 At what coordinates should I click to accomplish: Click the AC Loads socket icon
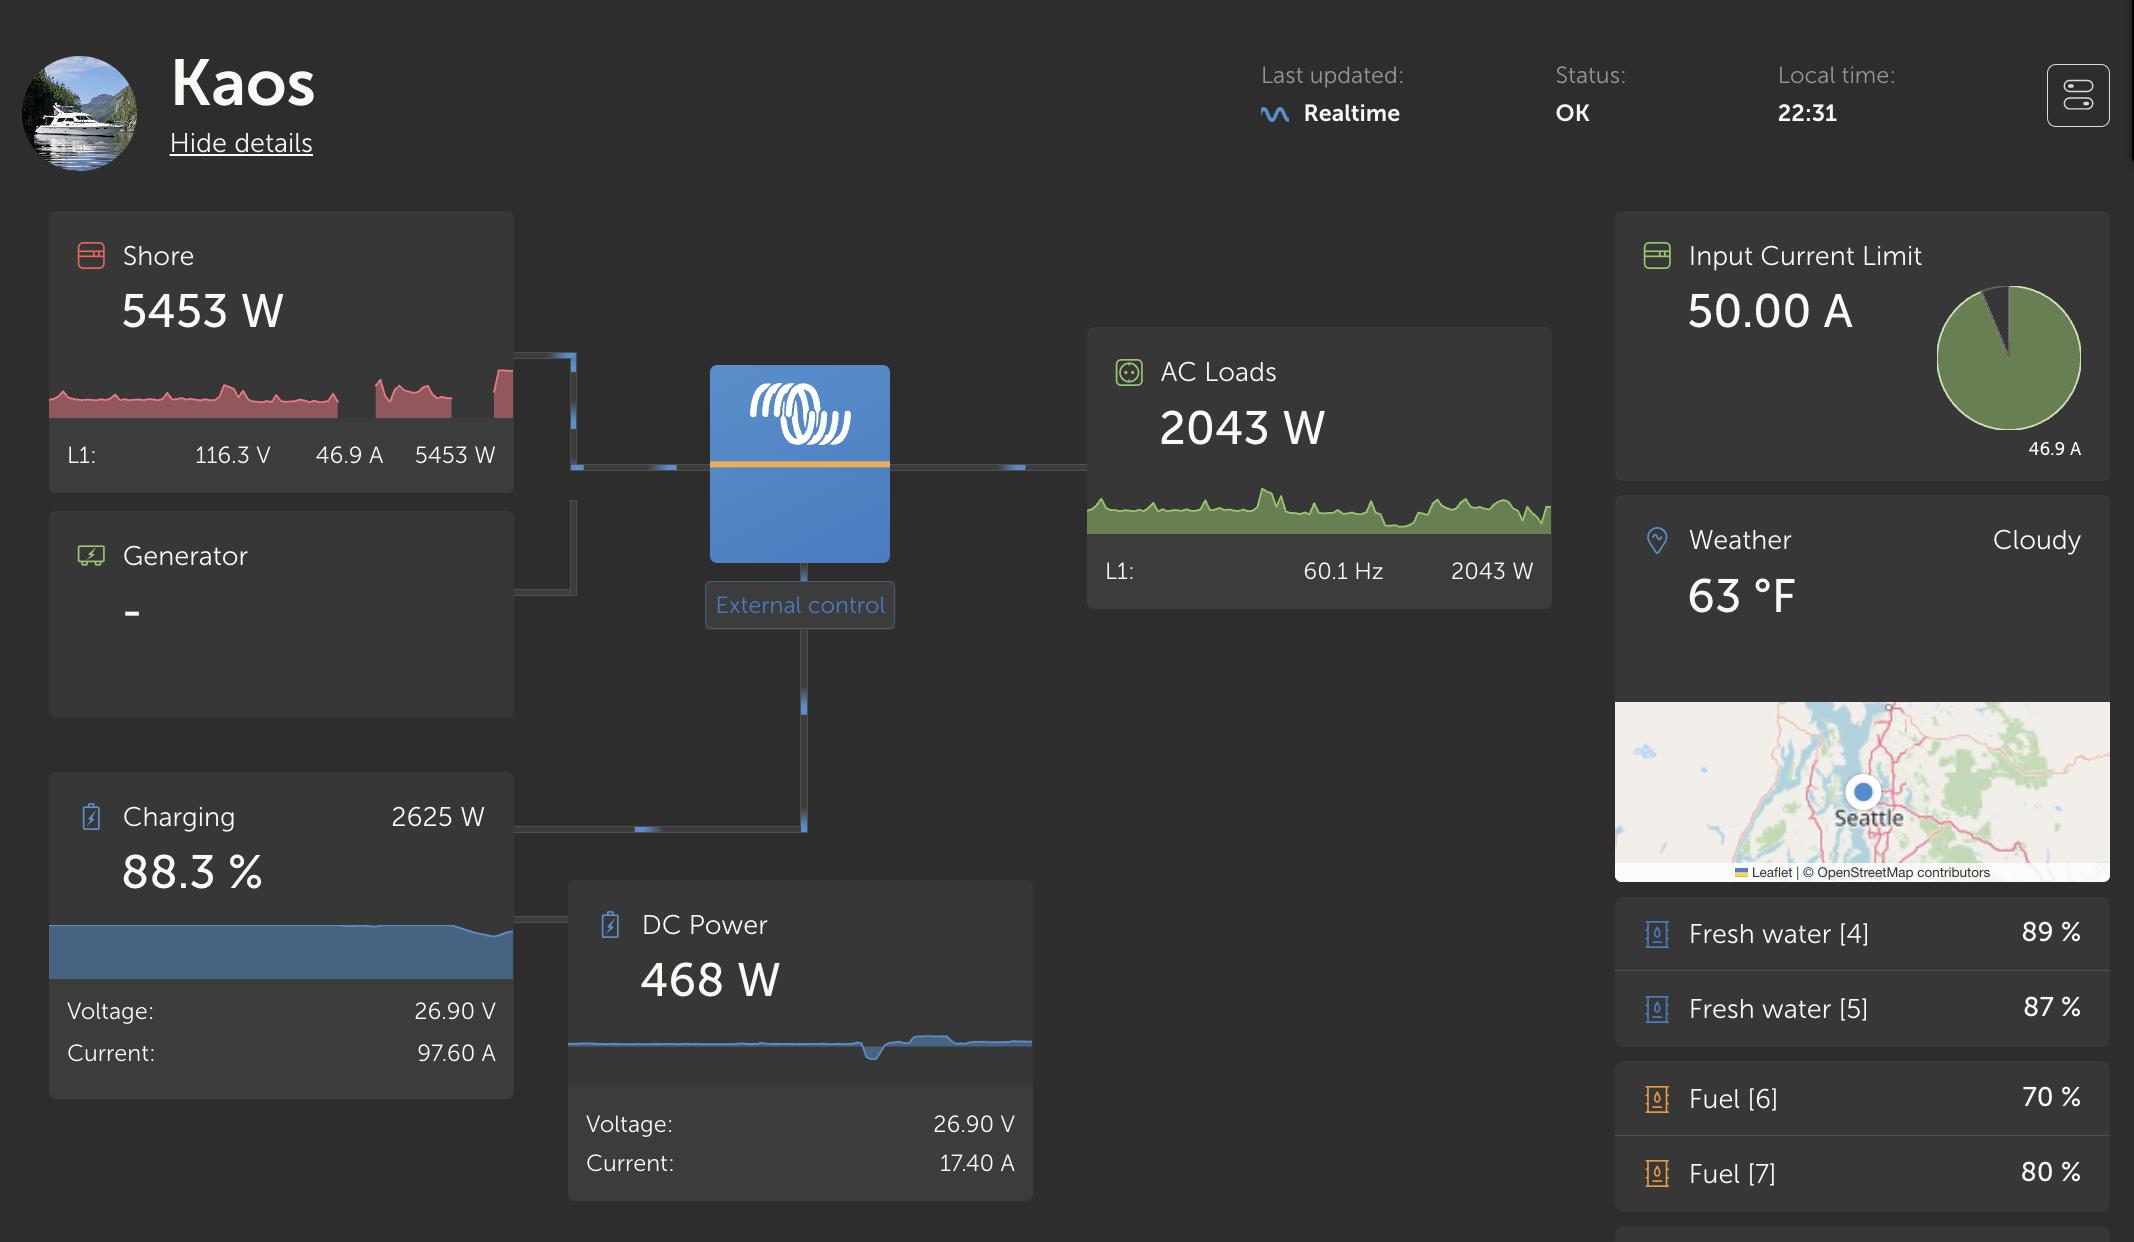point(1129,373)
